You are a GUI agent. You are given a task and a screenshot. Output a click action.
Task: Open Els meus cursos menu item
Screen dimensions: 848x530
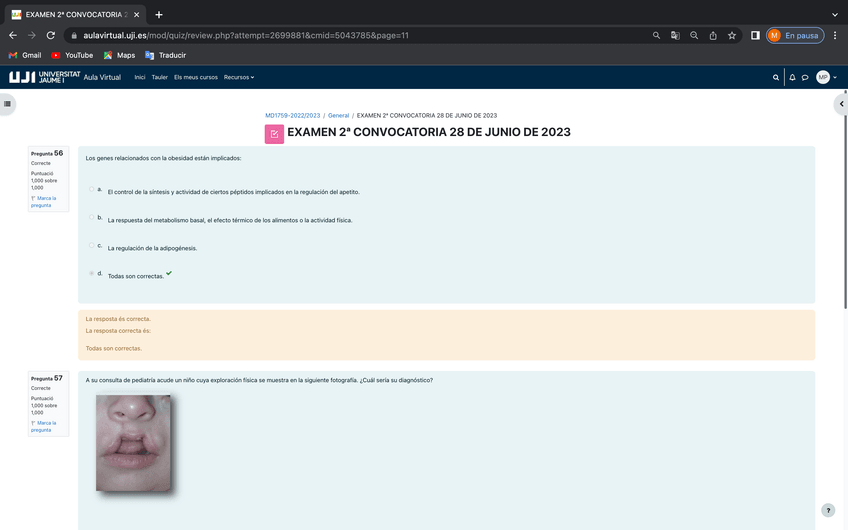coord(196,77)
